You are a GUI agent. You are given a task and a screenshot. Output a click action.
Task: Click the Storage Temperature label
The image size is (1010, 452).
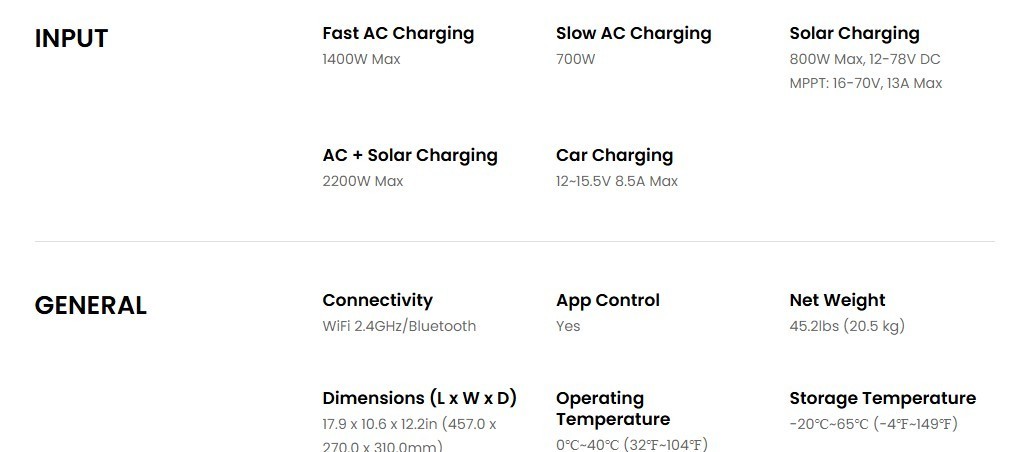tap(882, 398)
